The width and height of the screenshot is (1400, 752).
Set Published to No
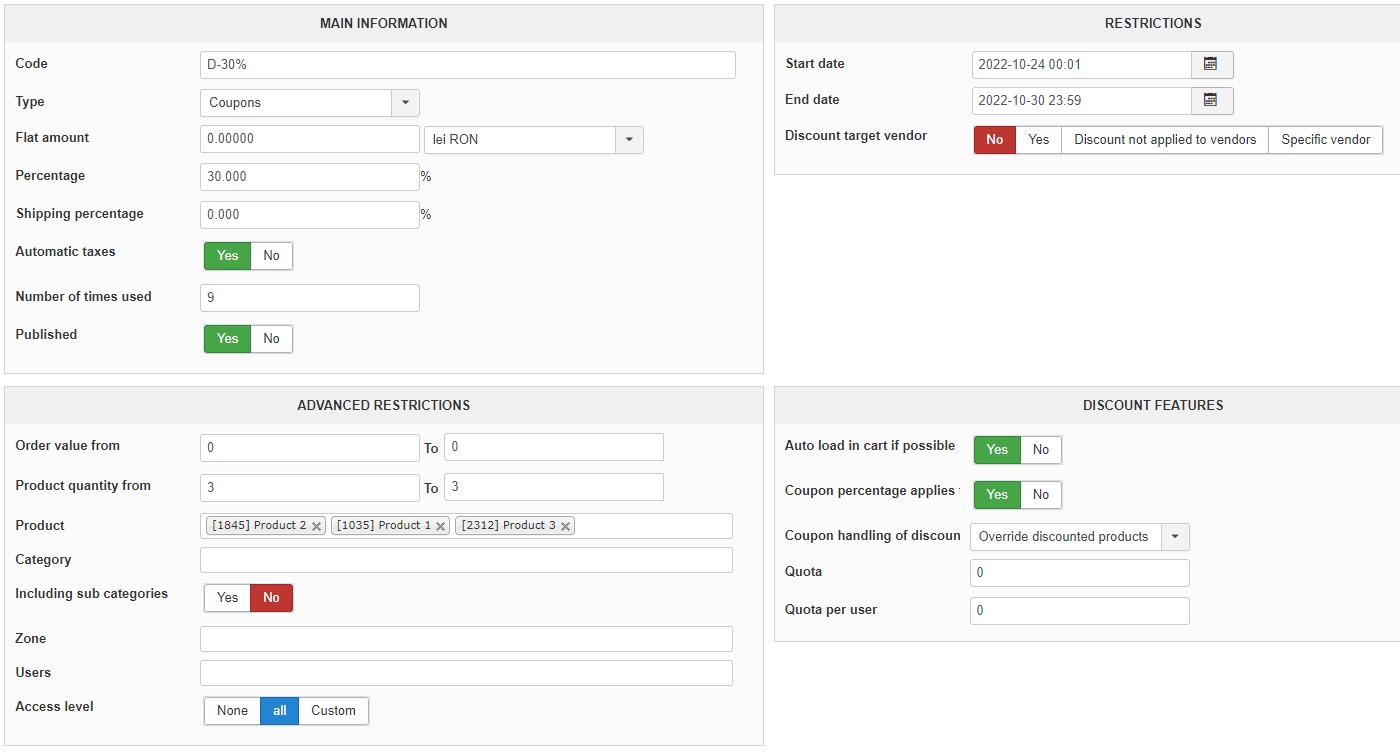pos(271,339)
